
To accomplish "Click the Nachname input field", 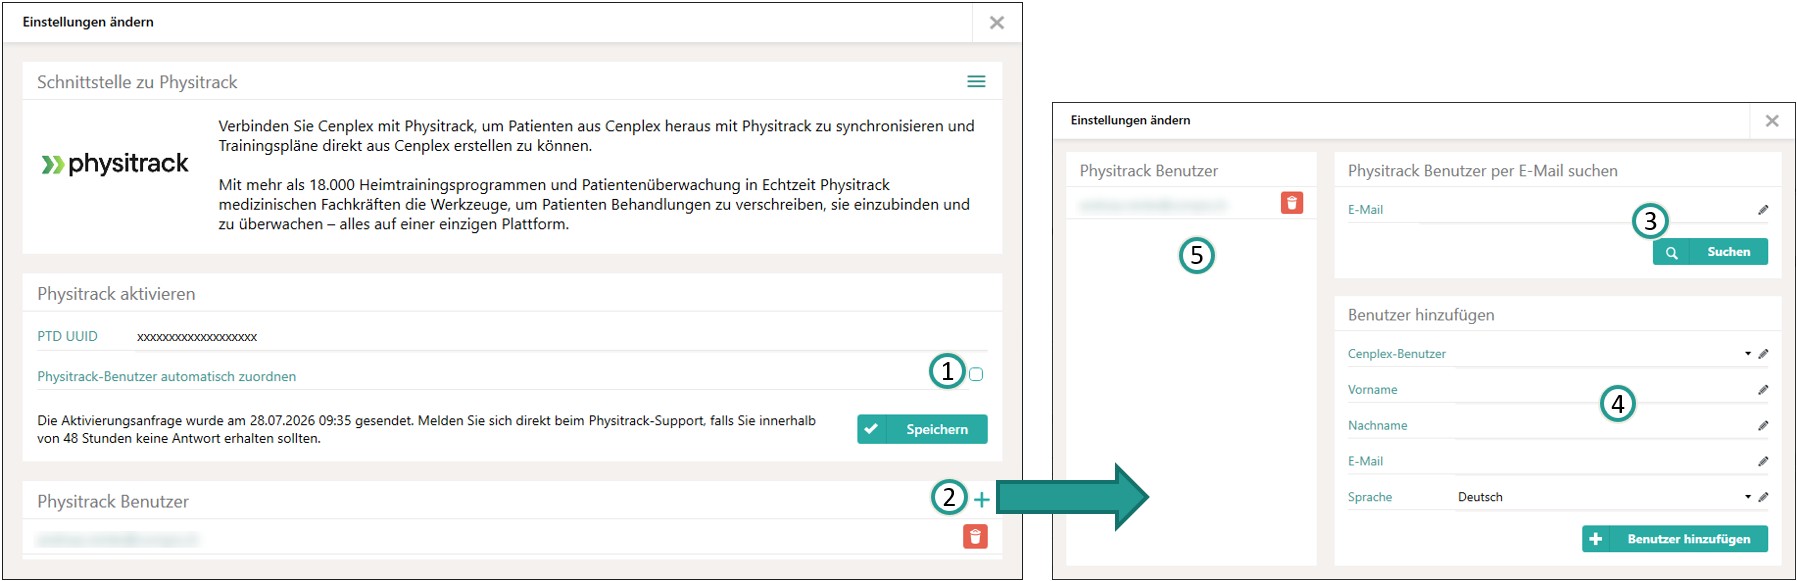I will pyautogui.click(x=1603, y=426).
